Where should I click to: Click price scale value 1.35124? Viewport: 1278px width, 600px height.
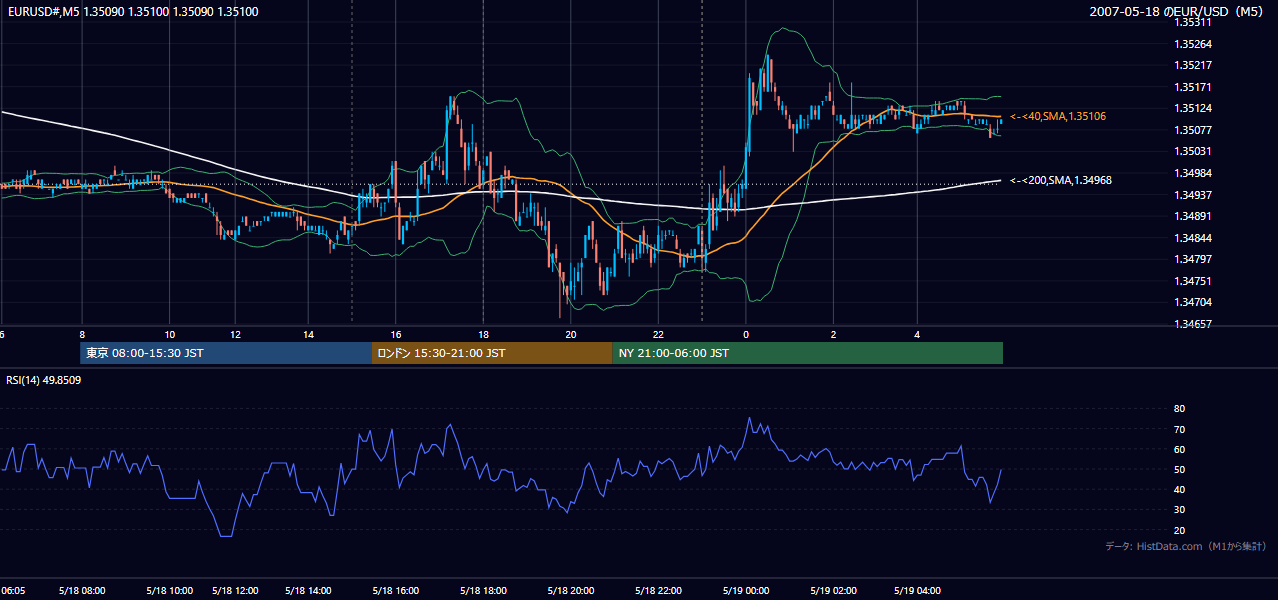(1193, 108)
